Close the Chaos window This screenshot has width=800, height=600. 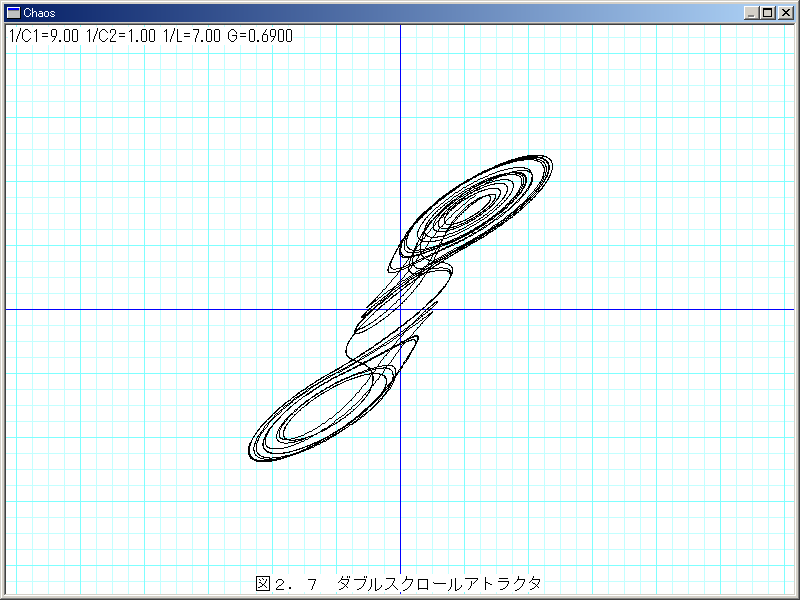click(x=786, y=13)
